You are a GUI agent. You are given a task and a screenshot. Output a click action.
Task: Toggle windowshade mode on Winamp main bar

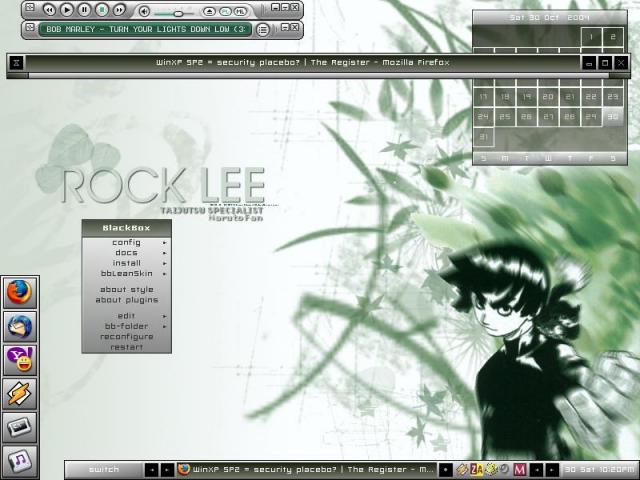point(285,7)
